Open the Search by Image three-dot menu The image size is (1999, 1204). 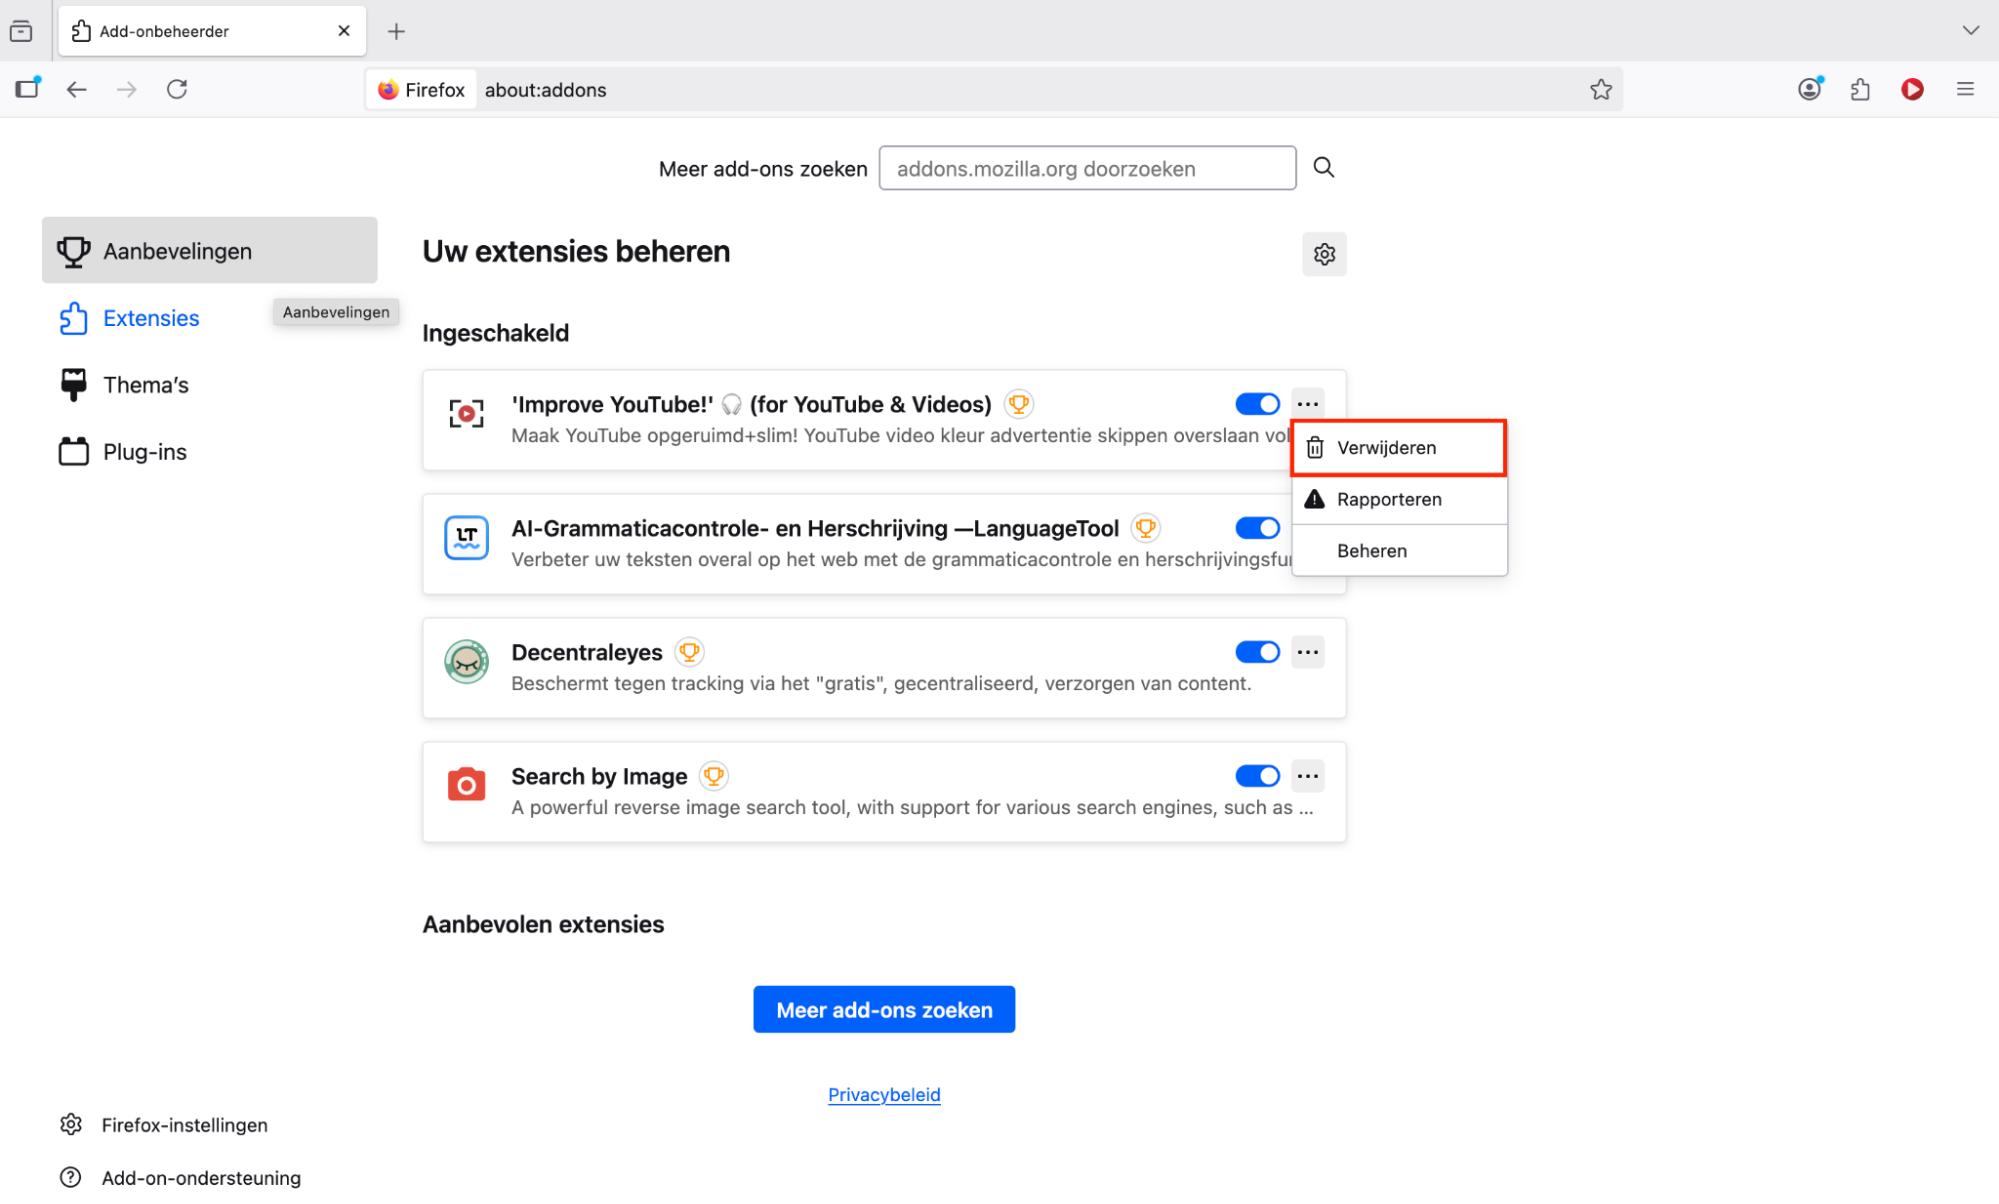1307,775
